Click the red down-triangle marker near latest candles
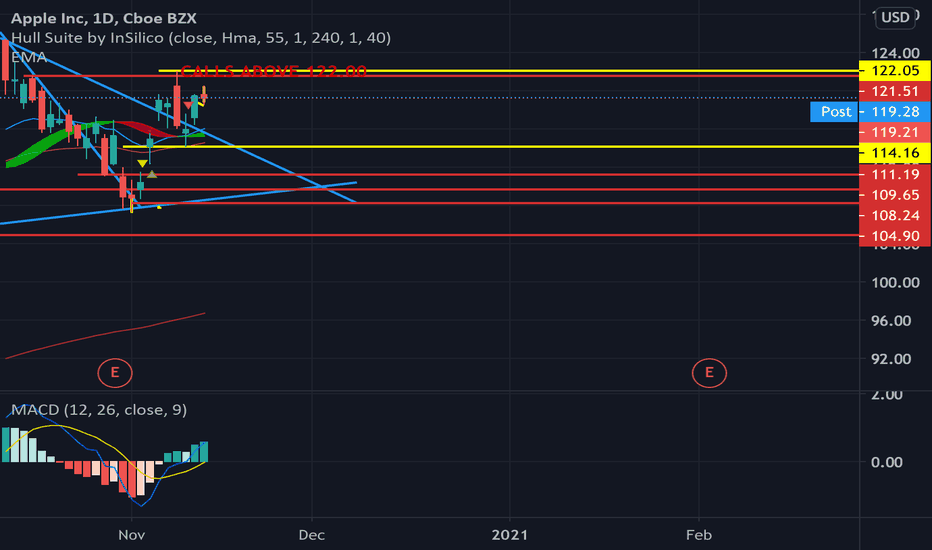This screenshot has height=550, width=932. click(188, 105)
